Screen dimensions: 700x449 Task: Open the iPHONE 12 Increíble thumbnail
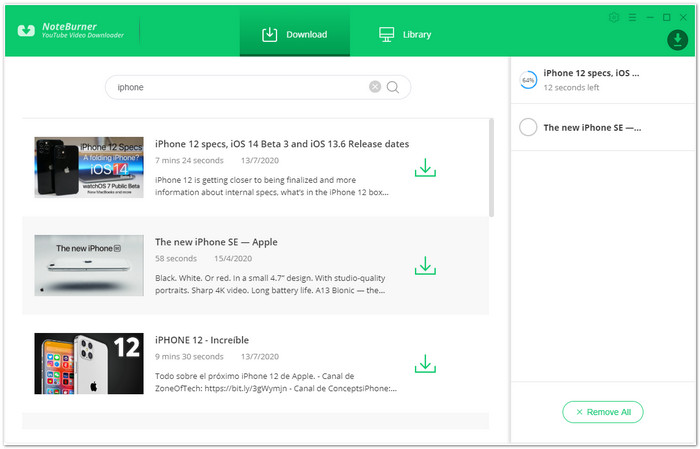coord(89,363)
